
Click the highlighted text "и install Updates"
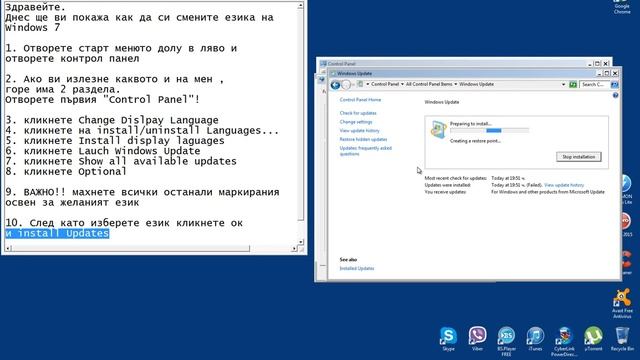pos(57,233)
